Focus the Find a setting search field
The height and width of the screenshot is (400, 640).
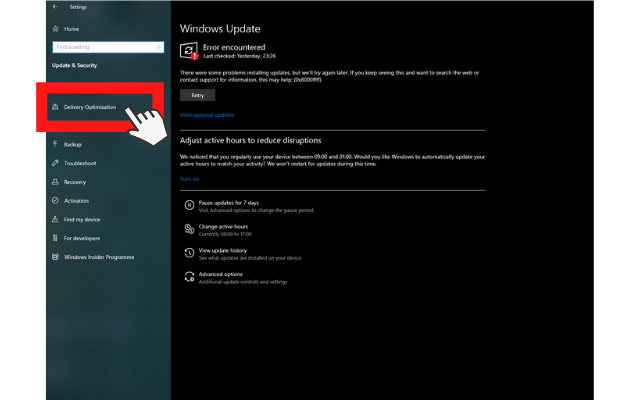tap(108, 47)
